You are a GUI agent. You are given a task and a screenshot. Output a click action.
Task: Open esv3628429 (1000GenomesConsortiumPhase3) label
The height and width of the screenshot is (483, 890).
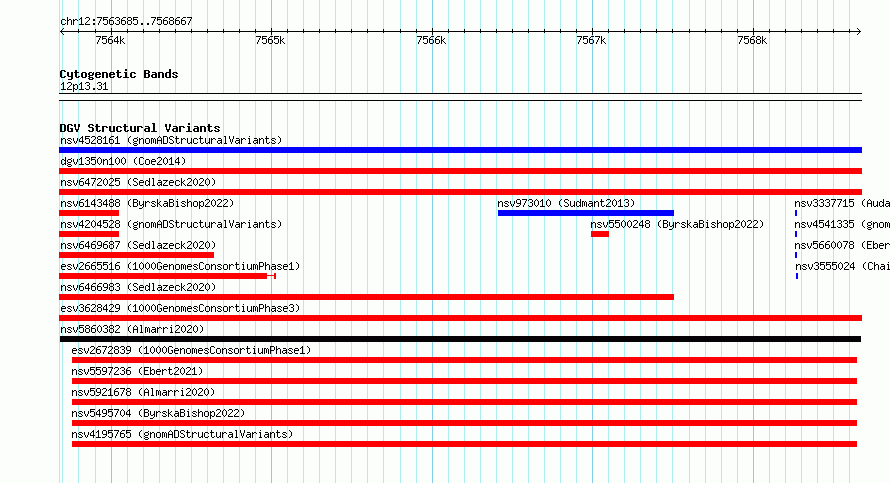click(x=180, y=308)
